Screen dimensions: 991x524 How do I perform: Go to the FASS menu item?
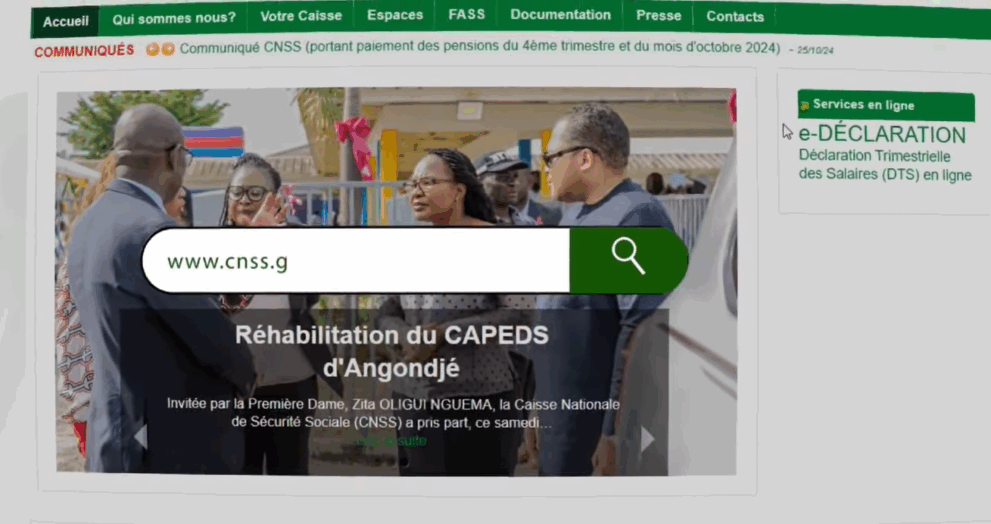tap(466, 15)
